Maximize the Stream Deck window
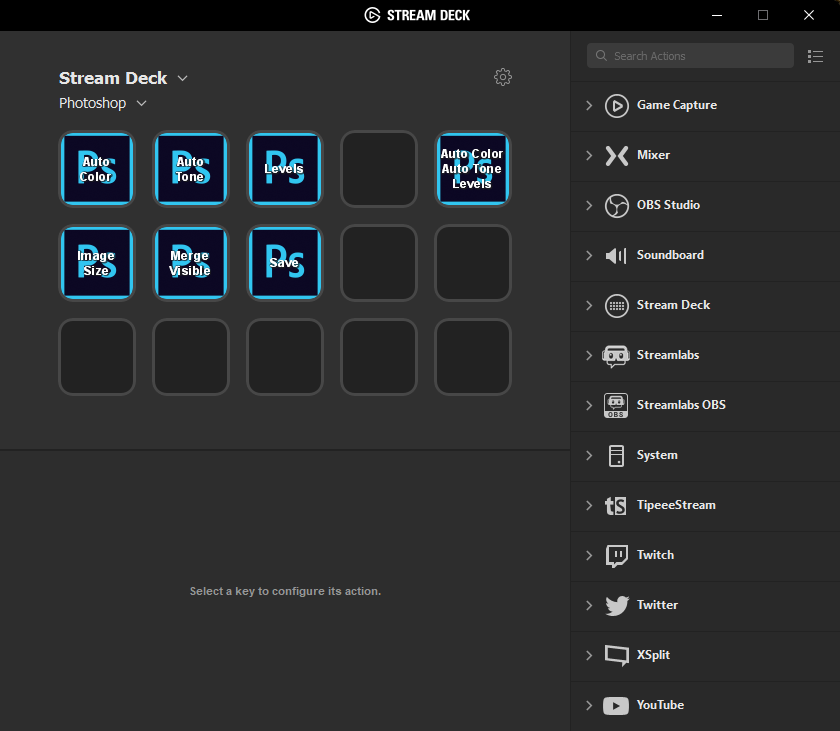This screenshot has width=840, height=731. (763, 15)
